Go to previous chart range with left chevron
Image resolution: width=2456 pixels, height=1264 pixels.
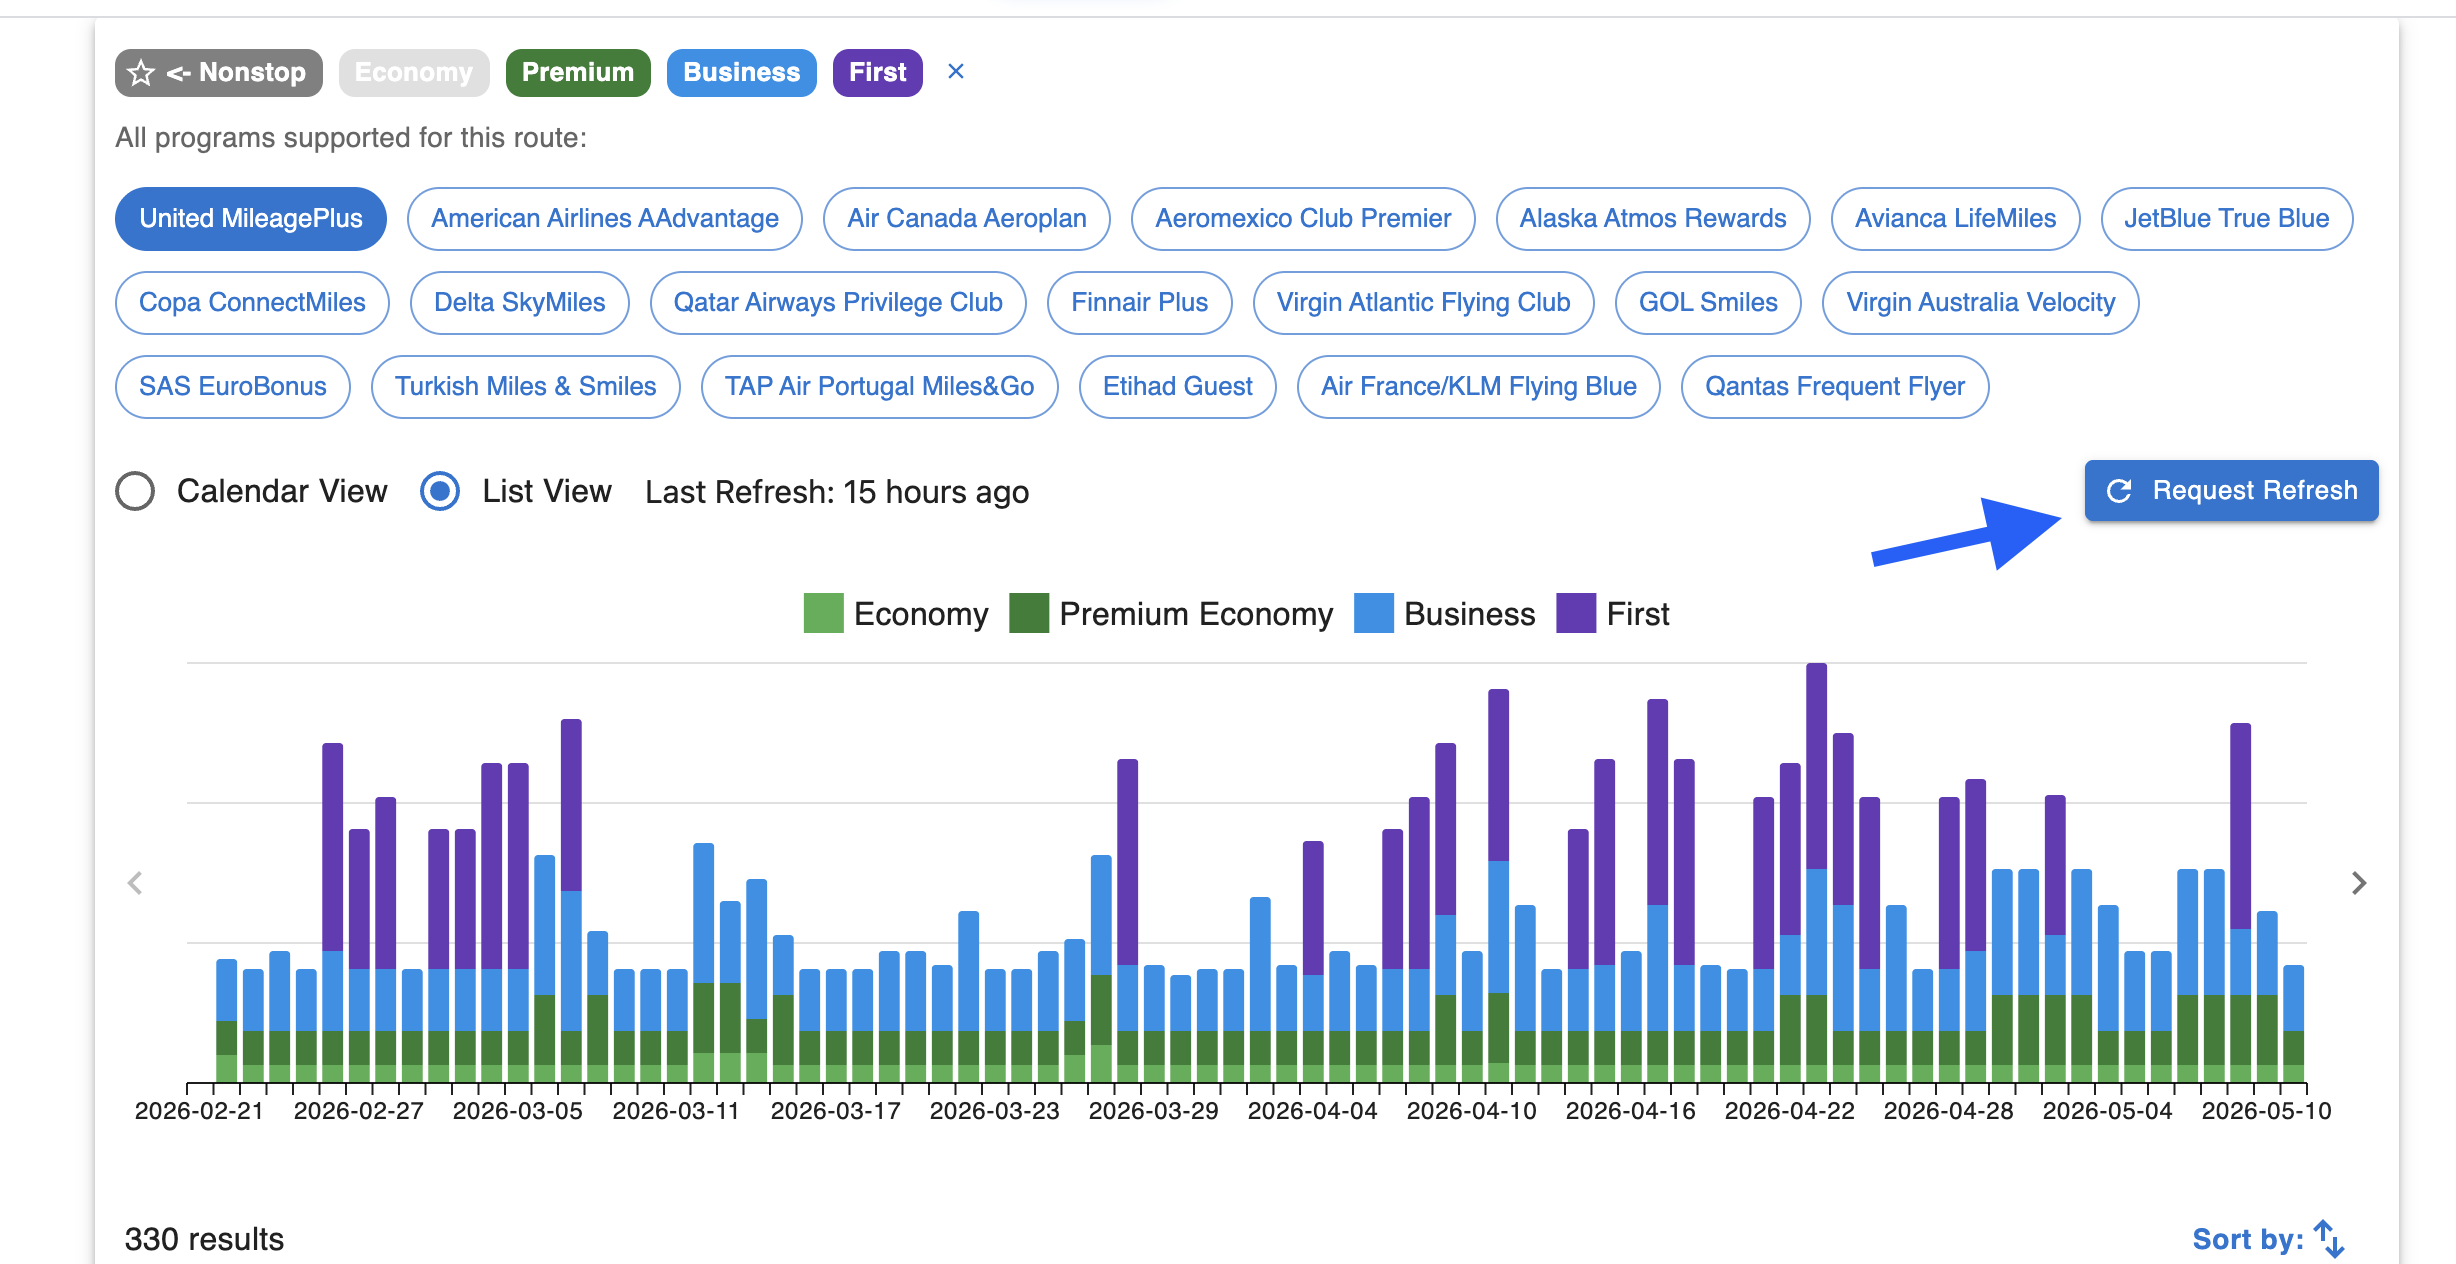coord(135,883)
